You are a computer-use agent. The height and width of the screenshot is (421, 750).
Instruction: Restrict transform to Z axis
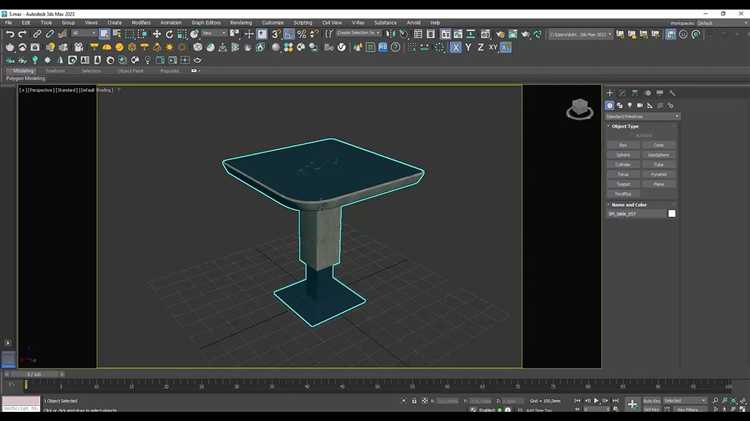click(480, 47)
